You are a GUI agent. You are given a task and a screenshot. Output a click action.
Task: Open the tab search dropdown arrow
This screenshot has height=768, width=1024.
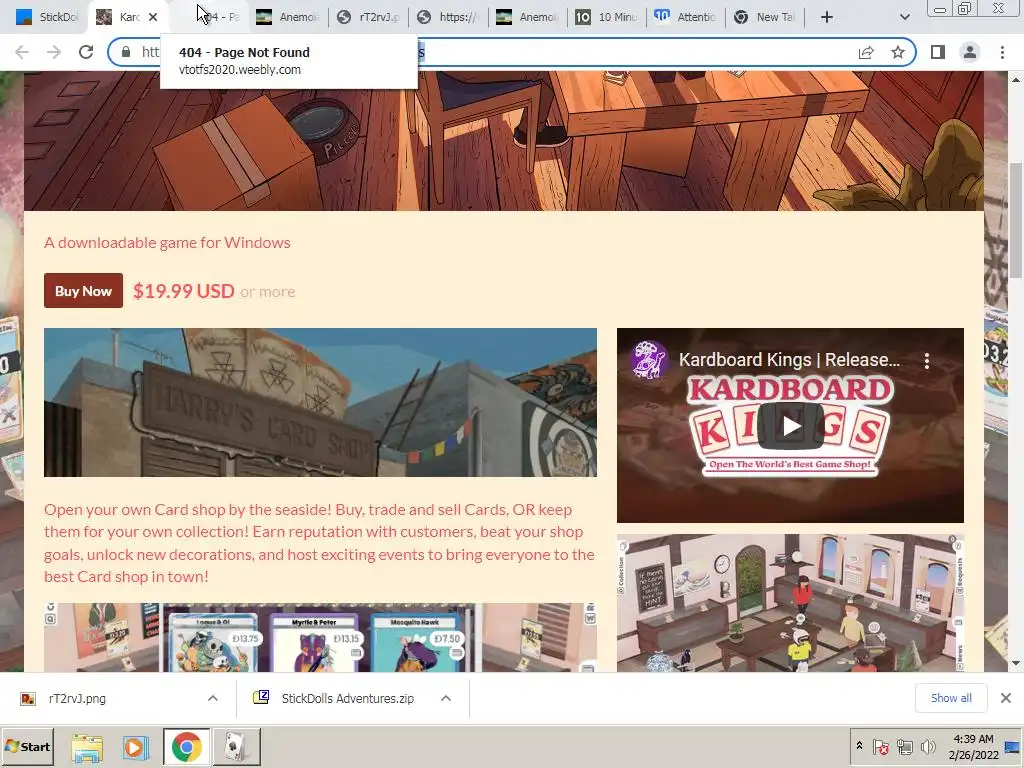904,17
